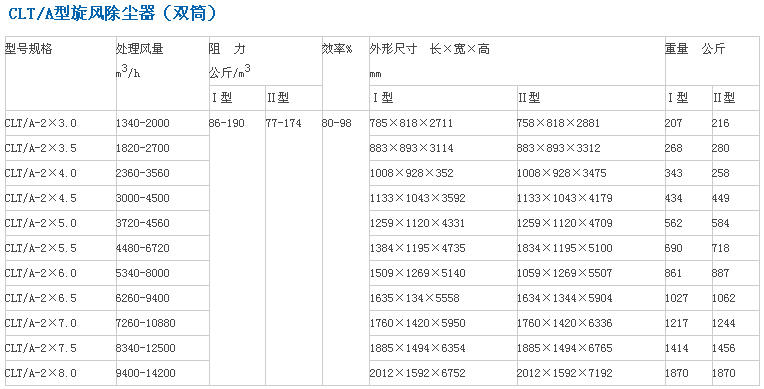Select the CLT/A-2×6.5 model cell

coord(40,298)
